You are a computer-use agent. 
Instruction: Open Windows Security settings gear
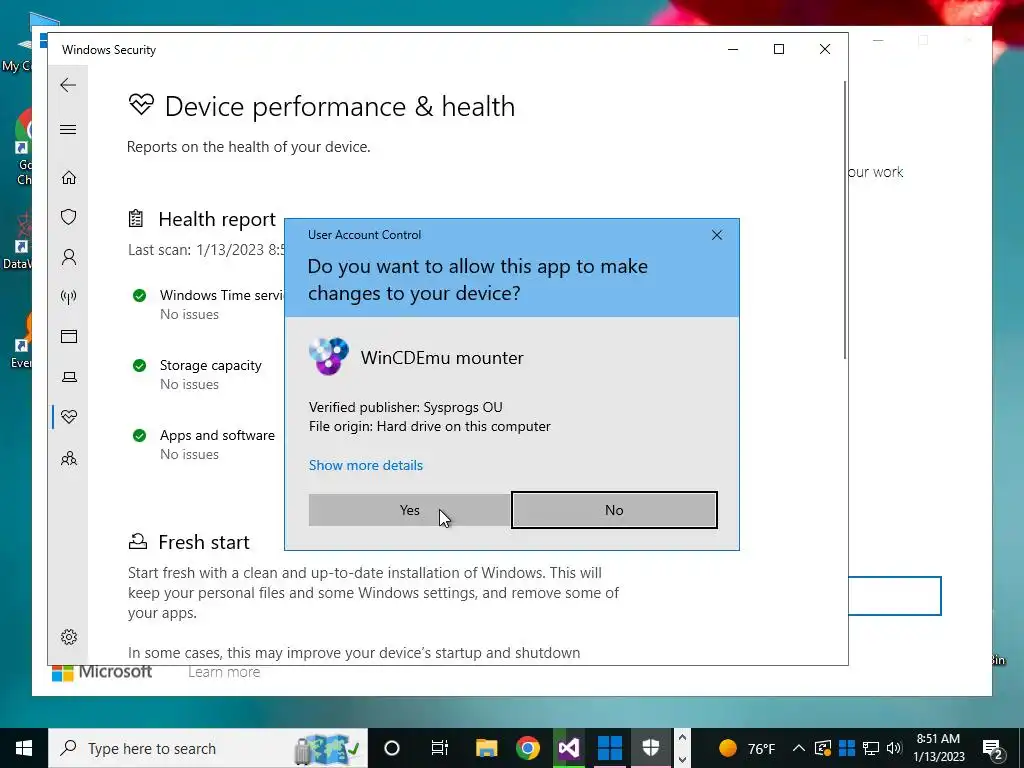[x=69, y=637]
